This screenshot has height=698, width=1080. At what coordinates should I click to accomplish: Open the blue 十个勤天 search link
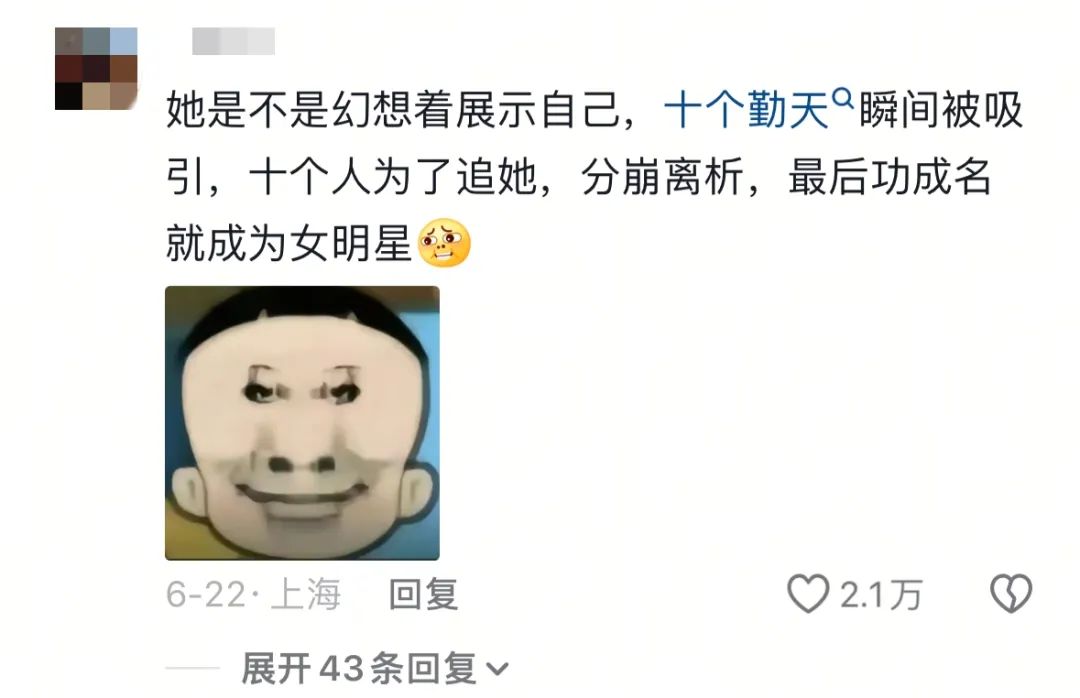point(746,110)
